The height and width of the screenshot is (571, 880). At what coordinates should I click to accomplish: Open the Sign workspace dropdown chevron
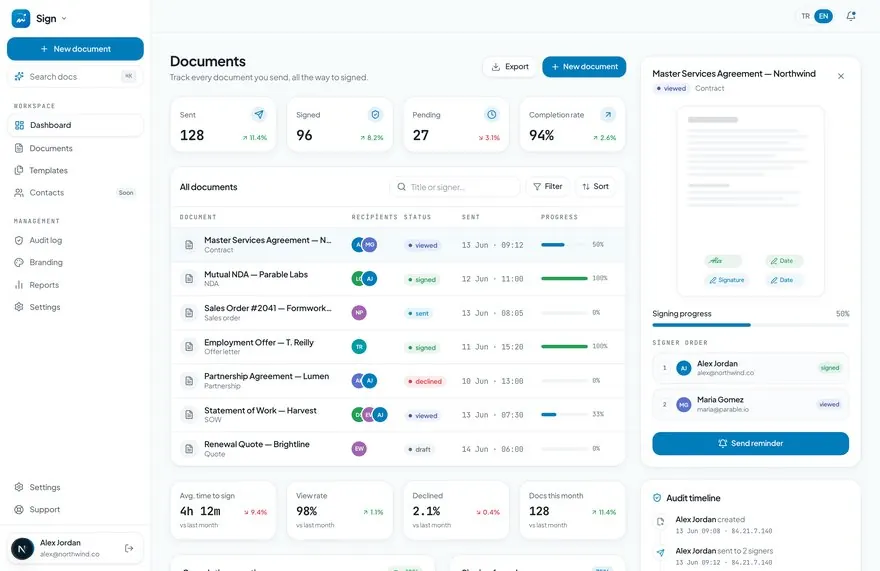[x=64, y=19]
